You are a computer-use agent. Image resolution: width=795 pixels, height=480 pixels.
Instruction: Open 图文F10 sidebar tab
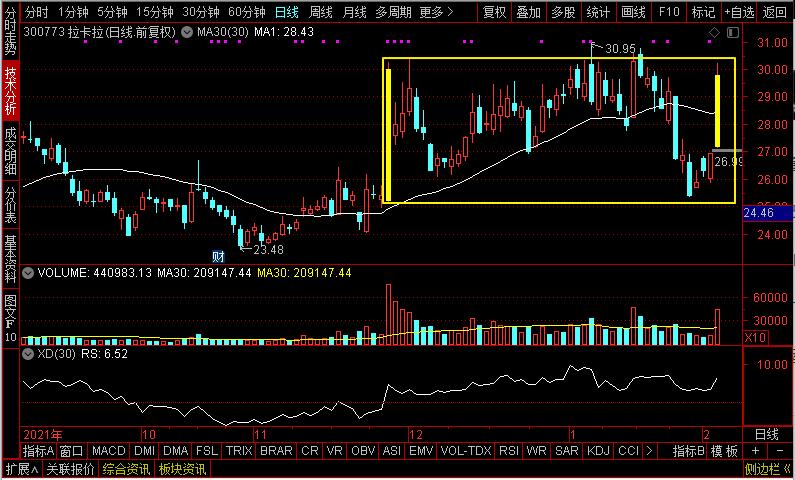(x=10, y=318)
